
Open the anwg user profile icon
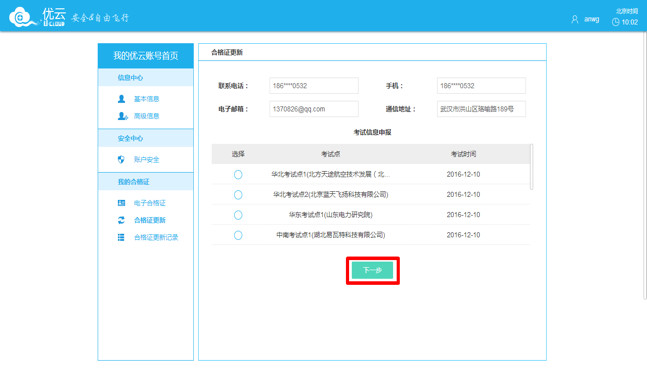(574, 19)
